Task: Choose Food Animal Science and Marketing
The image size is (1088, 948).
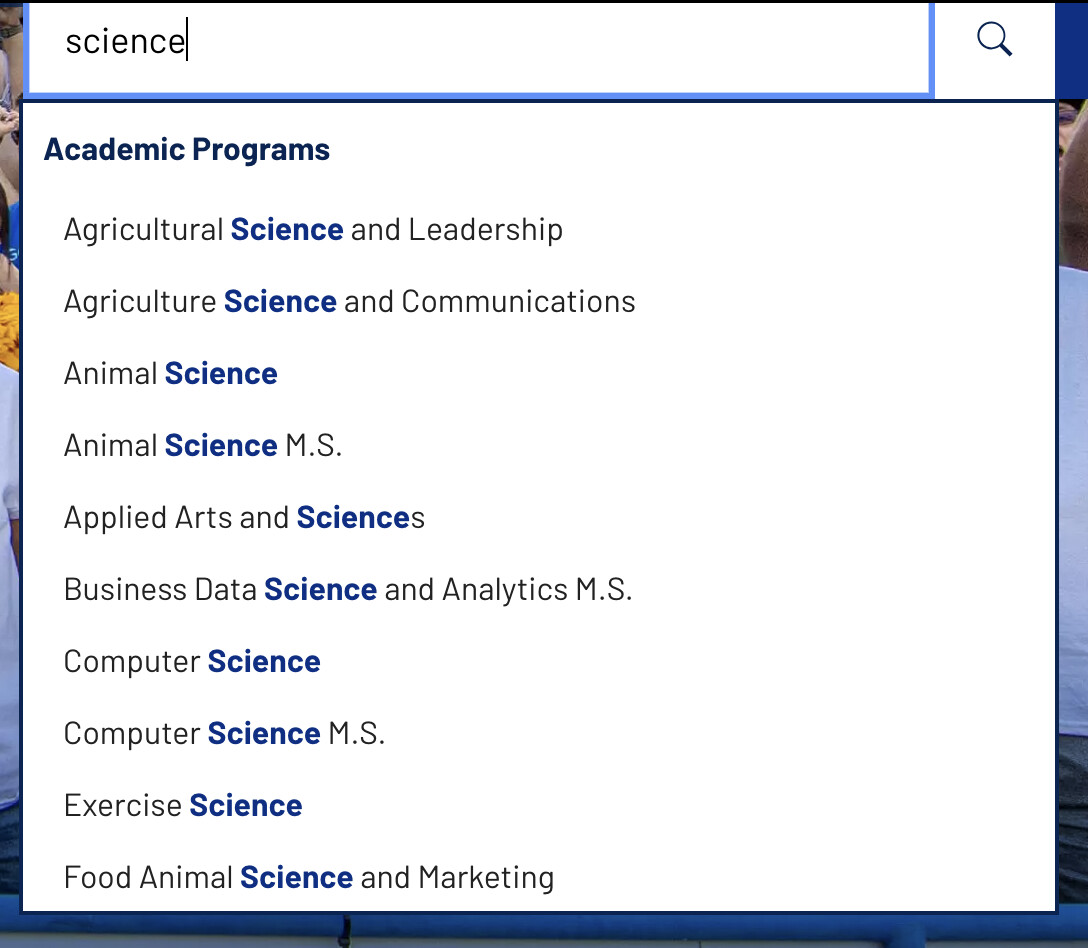Action: (x=309, y=878)
